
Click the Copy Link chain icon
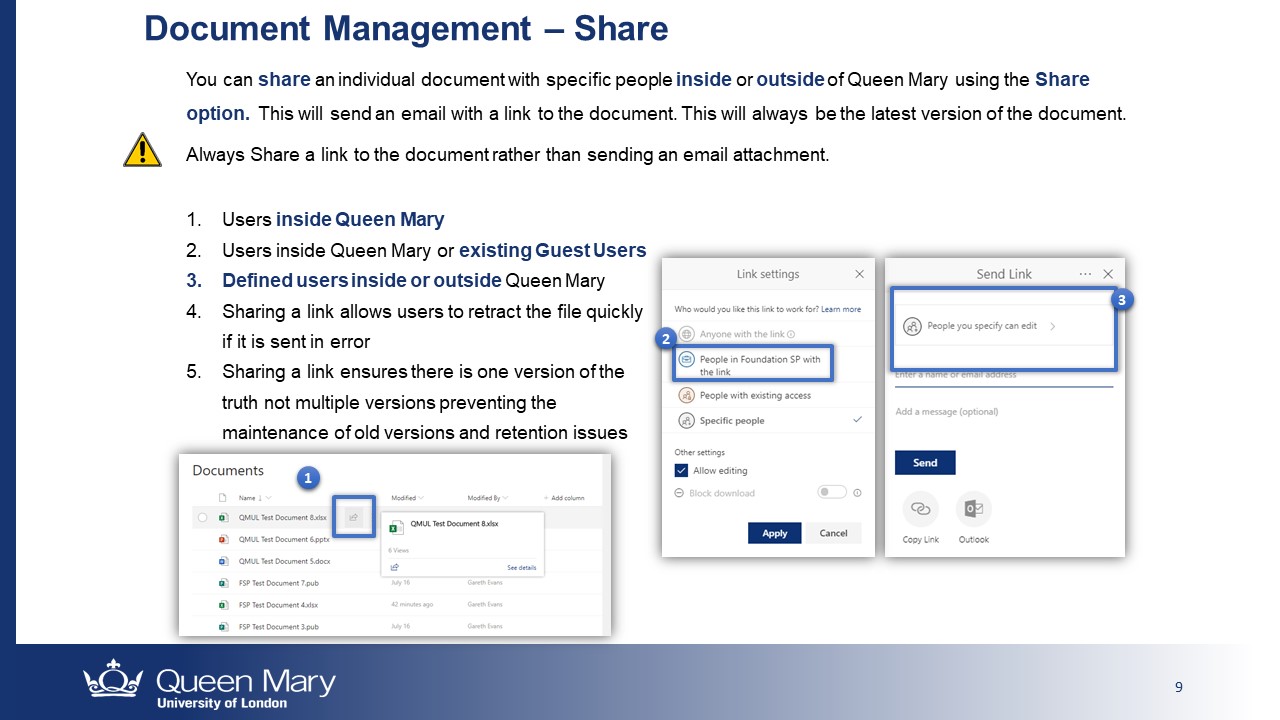tap(921, 509)
